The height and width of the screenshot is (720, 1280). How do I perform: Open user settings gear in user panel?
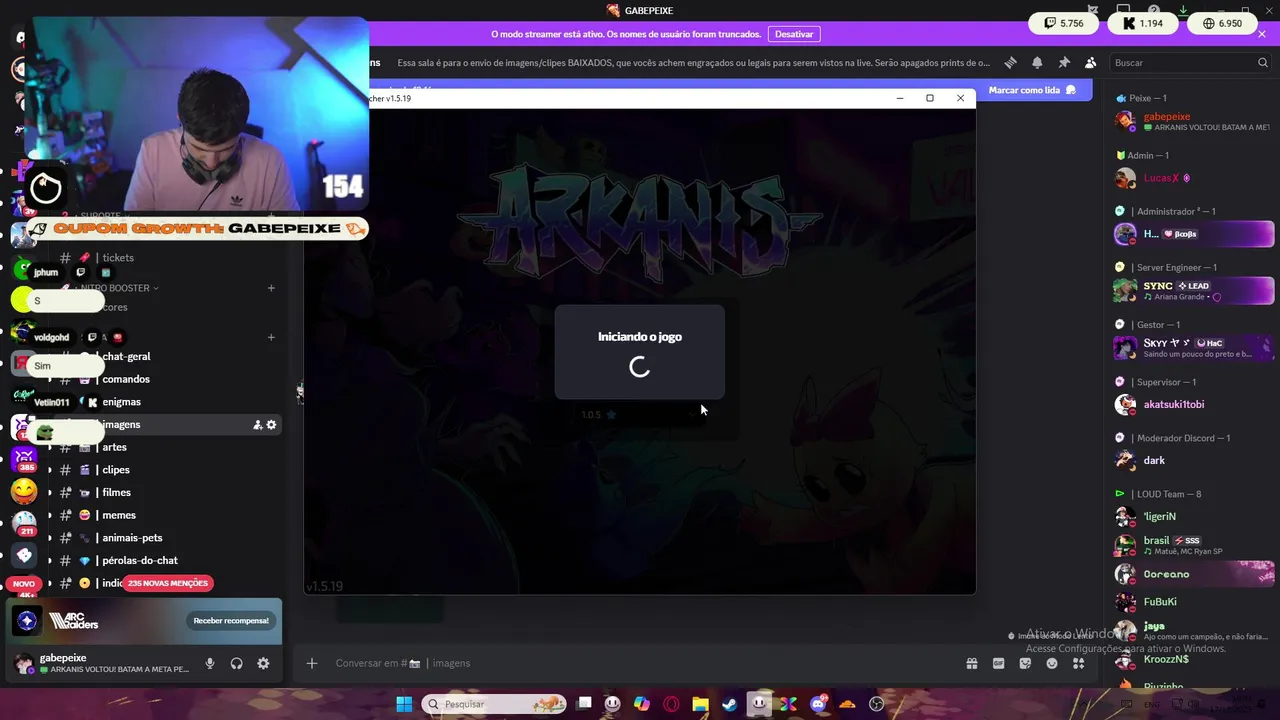(x=263, y=663)
